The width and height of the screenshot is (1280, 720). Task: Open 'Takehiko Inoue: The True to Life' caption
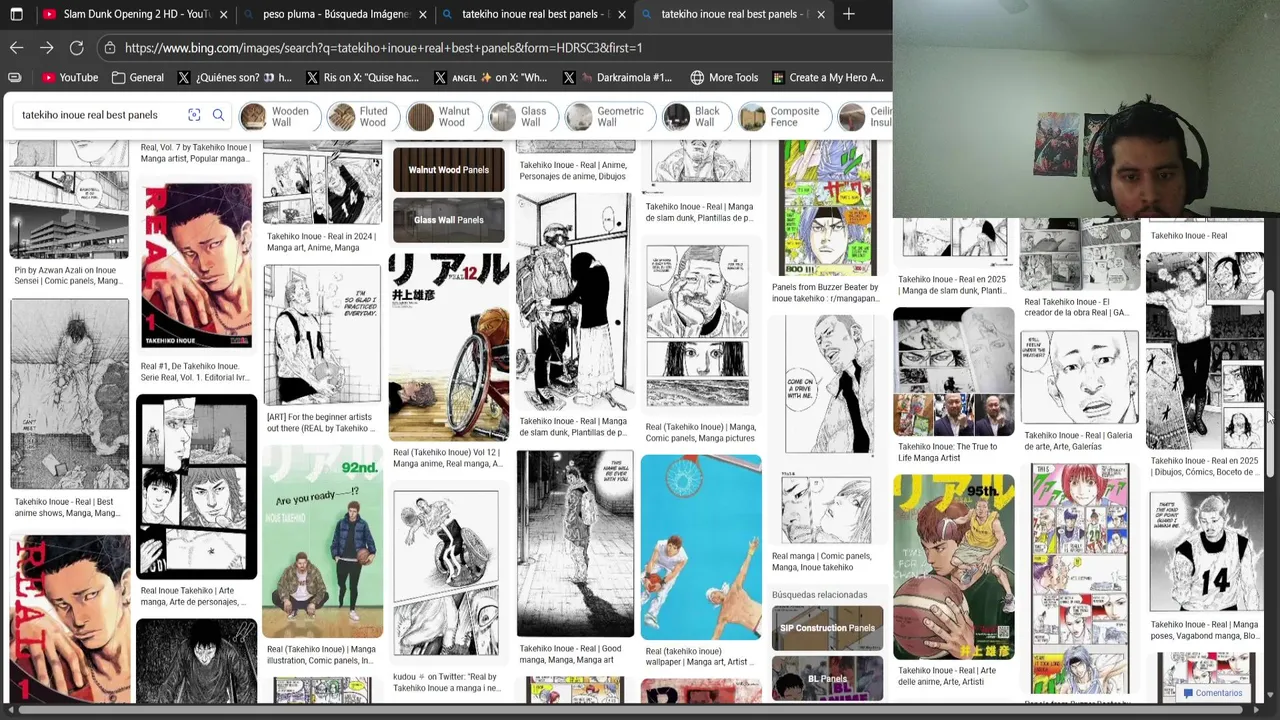pos(948,452)
